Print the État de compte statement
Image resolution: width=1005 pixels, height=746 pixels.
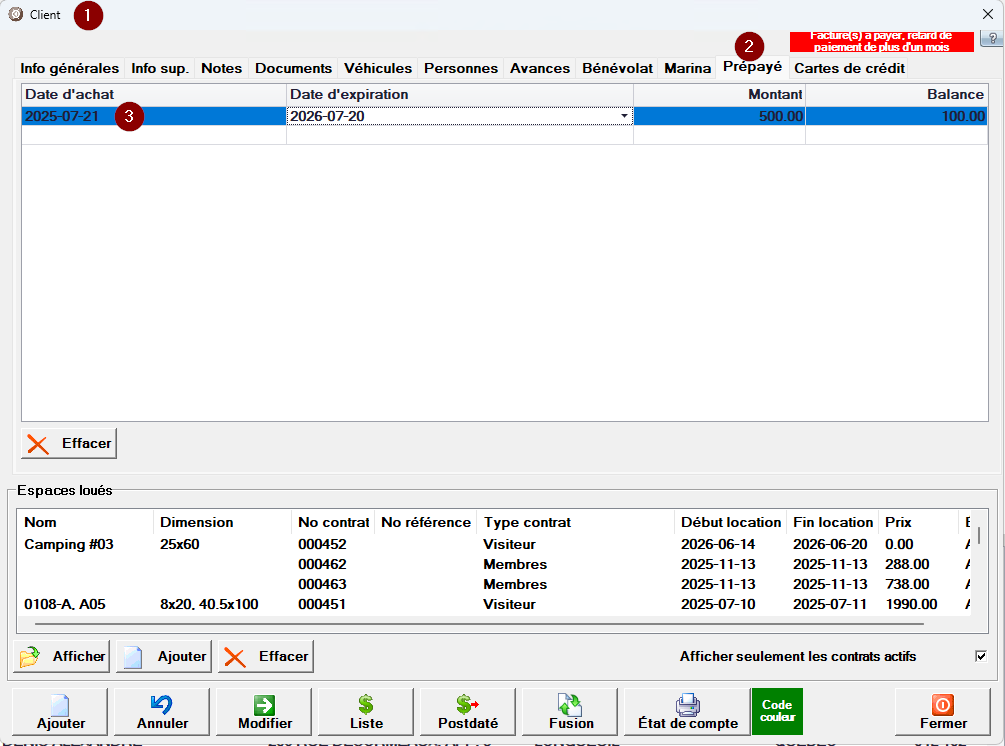coord(687,712)
